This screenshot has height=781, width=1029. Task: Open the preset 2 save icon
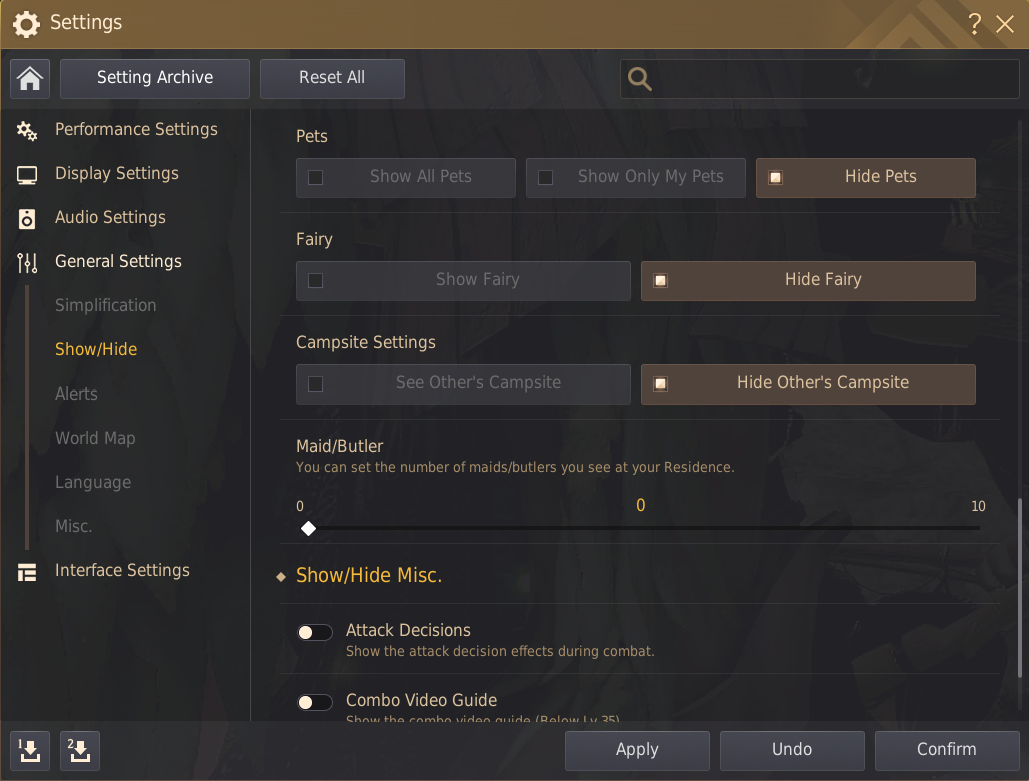click(80, 750)
